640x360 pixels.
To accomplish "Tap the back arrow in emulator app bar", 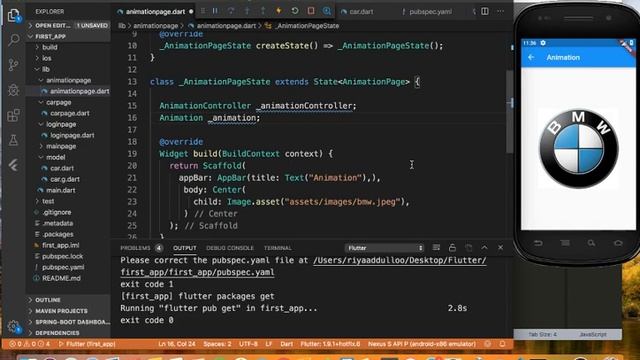I will pos(531,58).
